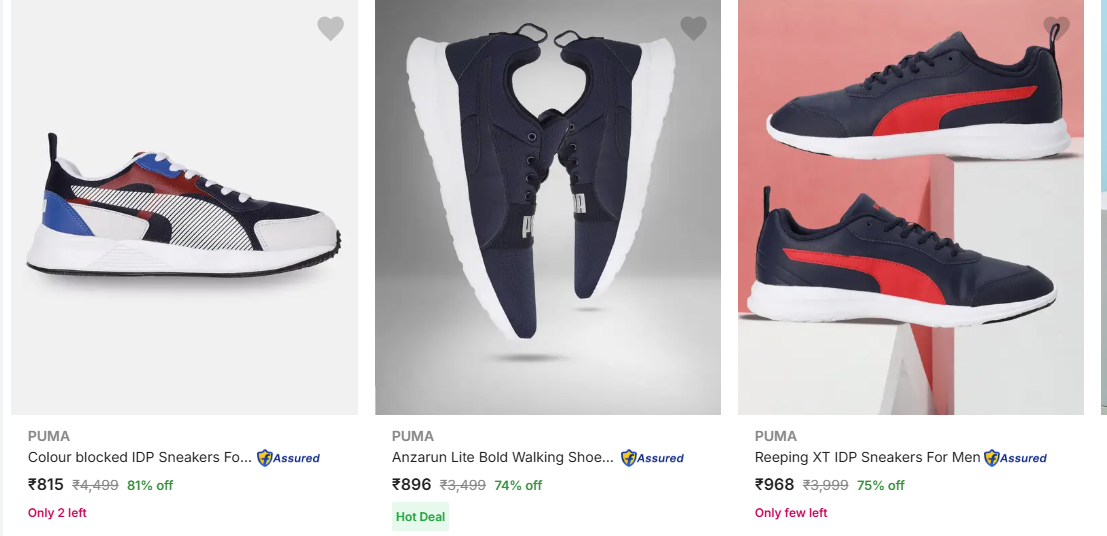Screen dimensions: 1107x536
Task: Click PUMA brand above Colour blocked sneakers
Action: tap(49, 436)
